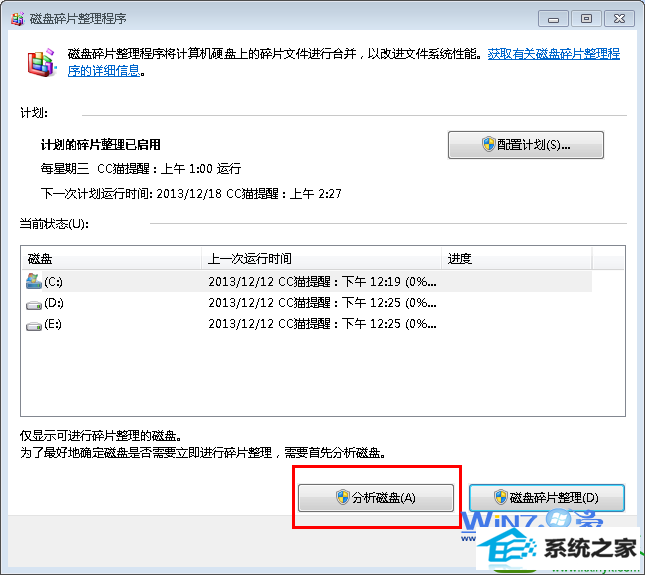Click the large disk defragmenter icon
The width and height of the screenshot is (645, 575).
tap(41, 63)
